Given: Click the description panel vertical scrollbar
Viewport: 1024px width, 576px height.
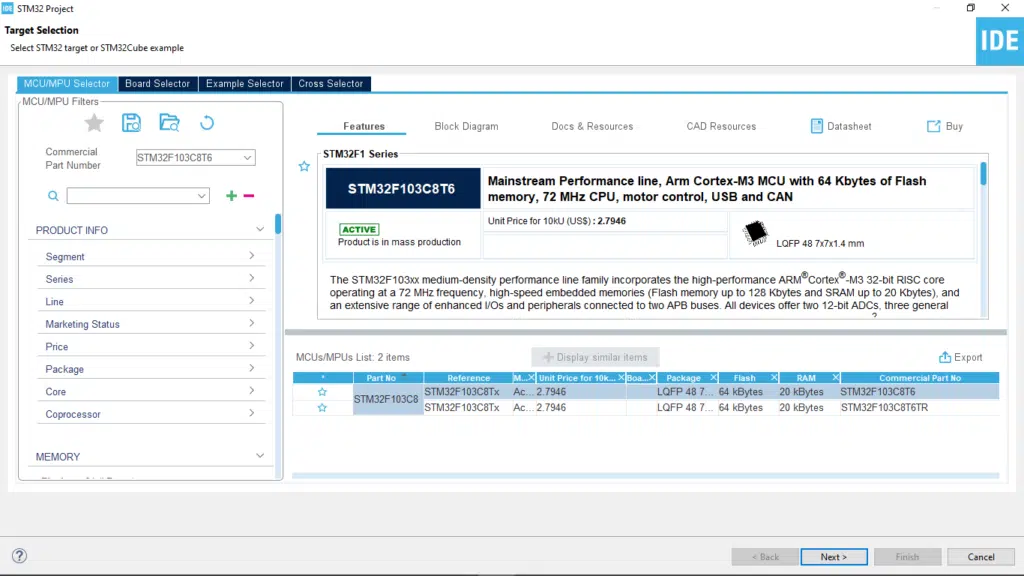Looking at the screenshot, I should [983, 174].
